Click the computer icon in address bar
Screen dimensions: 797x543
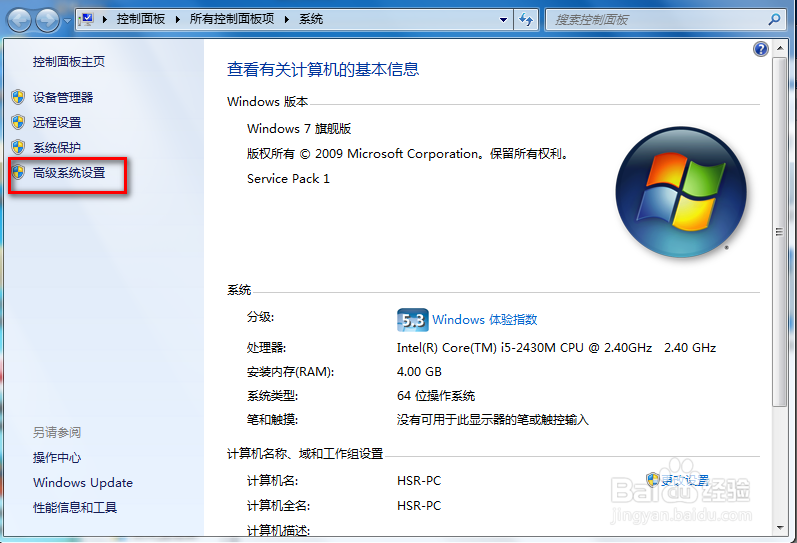(86, 20)
